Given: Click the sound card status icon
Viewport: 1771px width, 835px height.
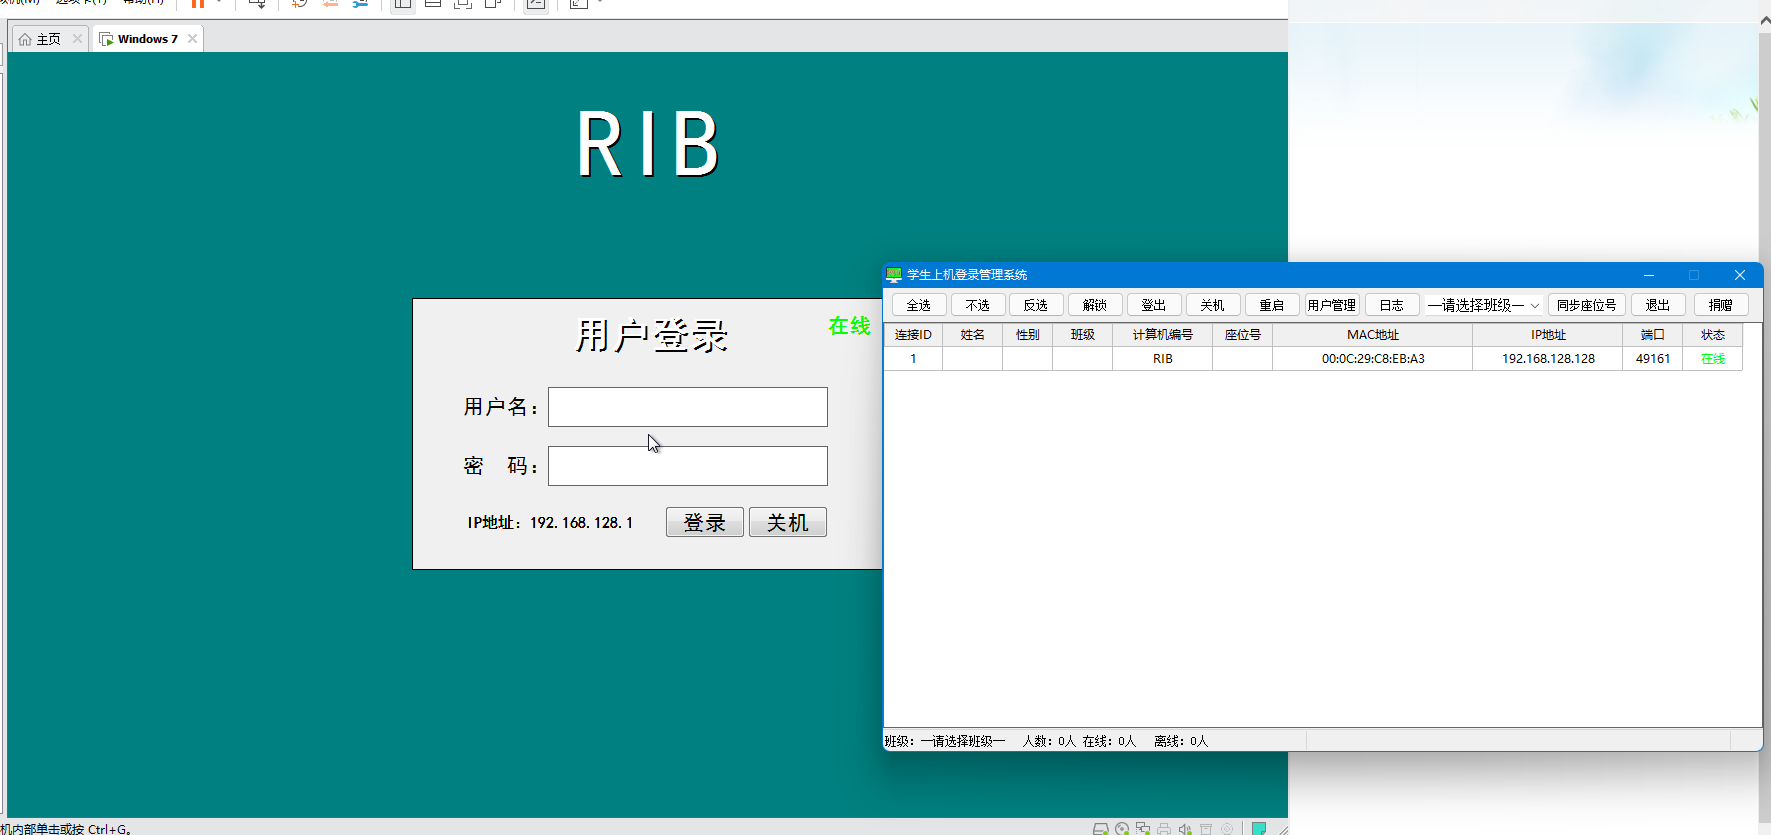Looking at the screenshot, I should pyautogui.click(x=1185, y=829).
